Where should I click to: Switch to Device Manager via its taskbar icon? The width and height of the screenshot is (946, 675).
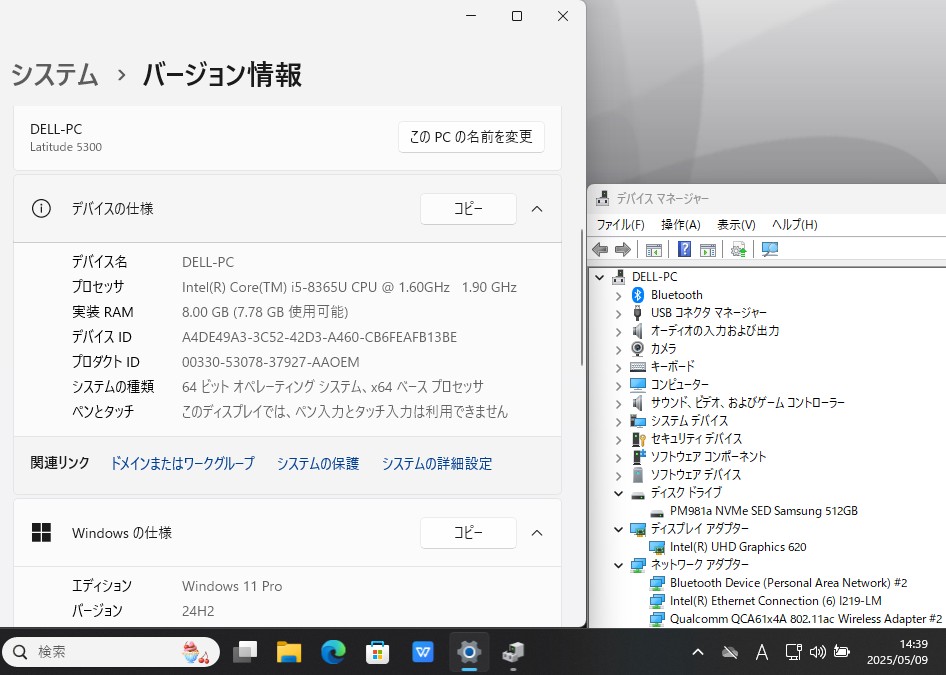[x=513, y=651]
